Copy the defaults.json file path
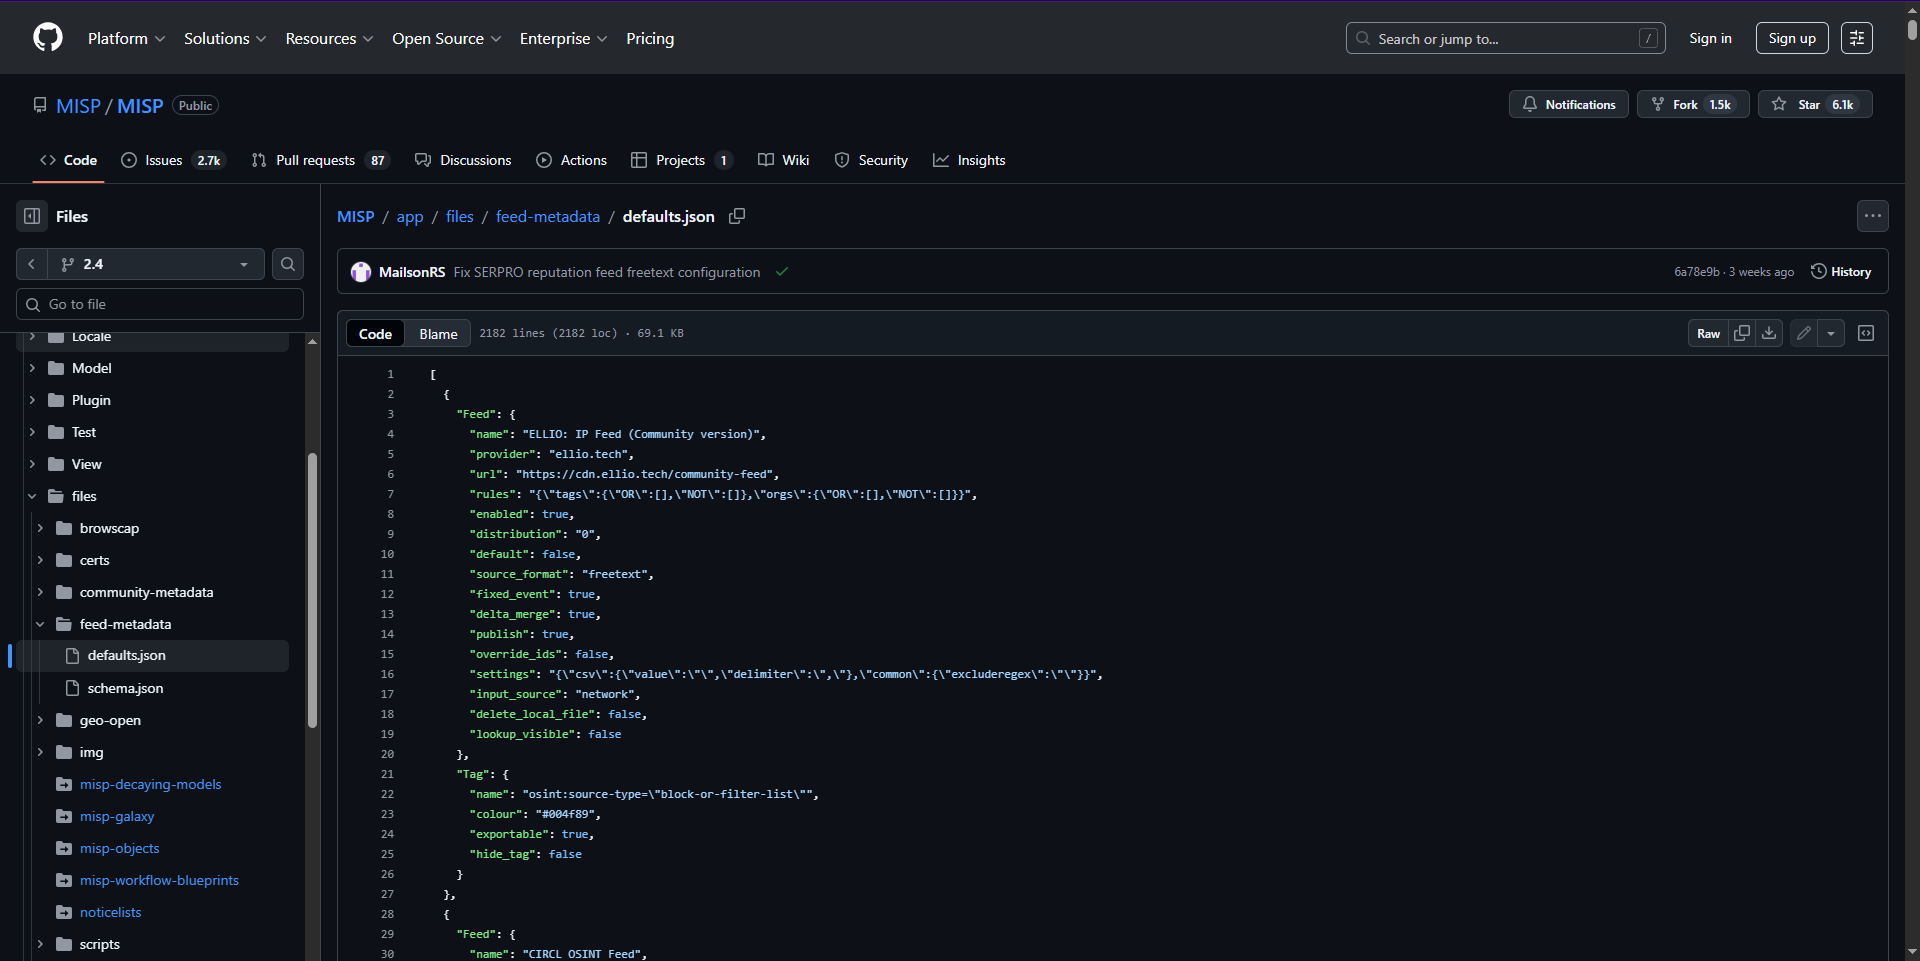The width and height of the screenshot is (1920, 961). [x=737, y=216]
